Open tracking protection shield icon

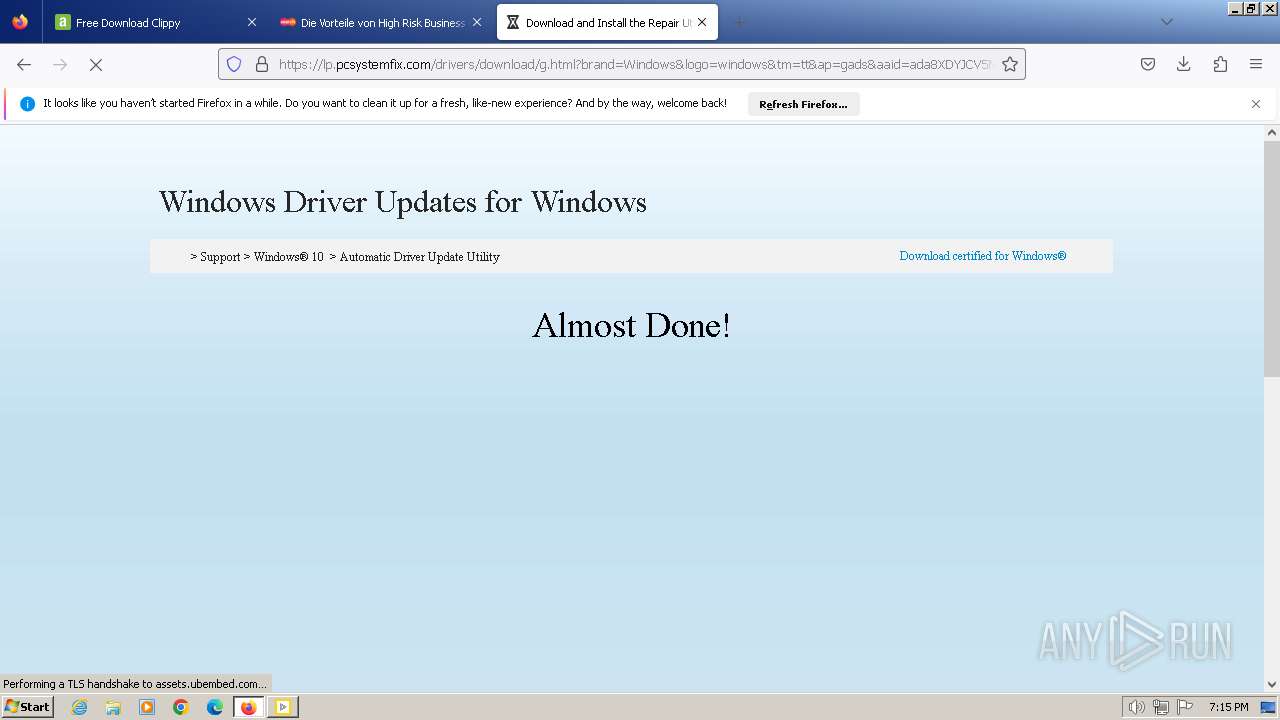(x=234, y=64)
